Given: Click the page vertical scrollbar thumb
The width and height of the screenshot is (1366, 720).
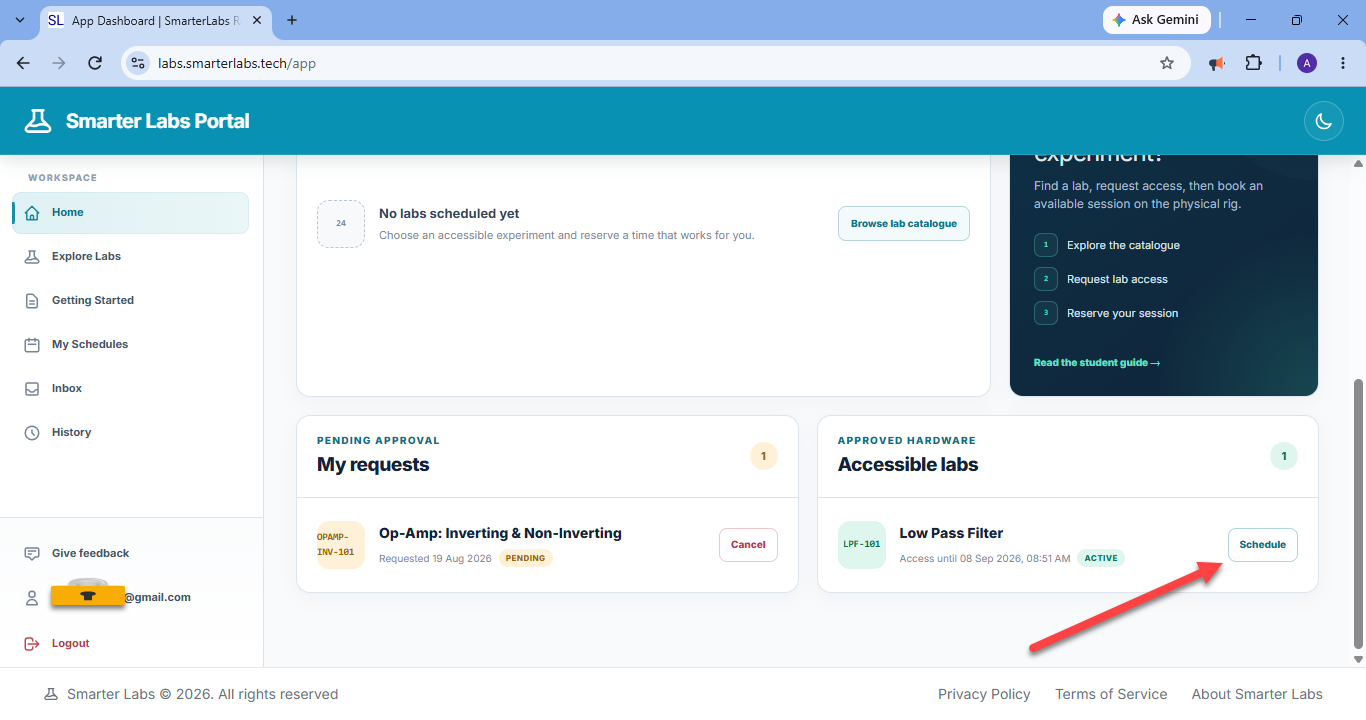Looking at the screenshot, I should (1358, 512).
